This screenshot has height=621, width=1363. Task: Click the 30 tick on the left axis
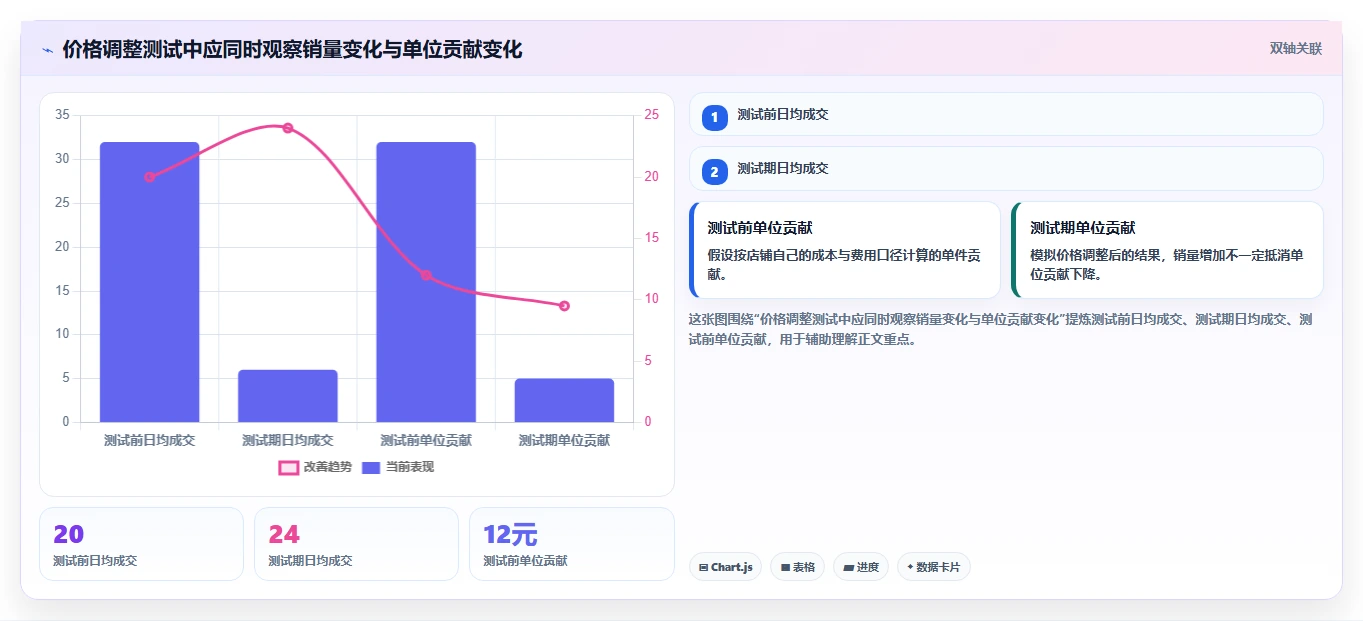[x=62, y=159]
